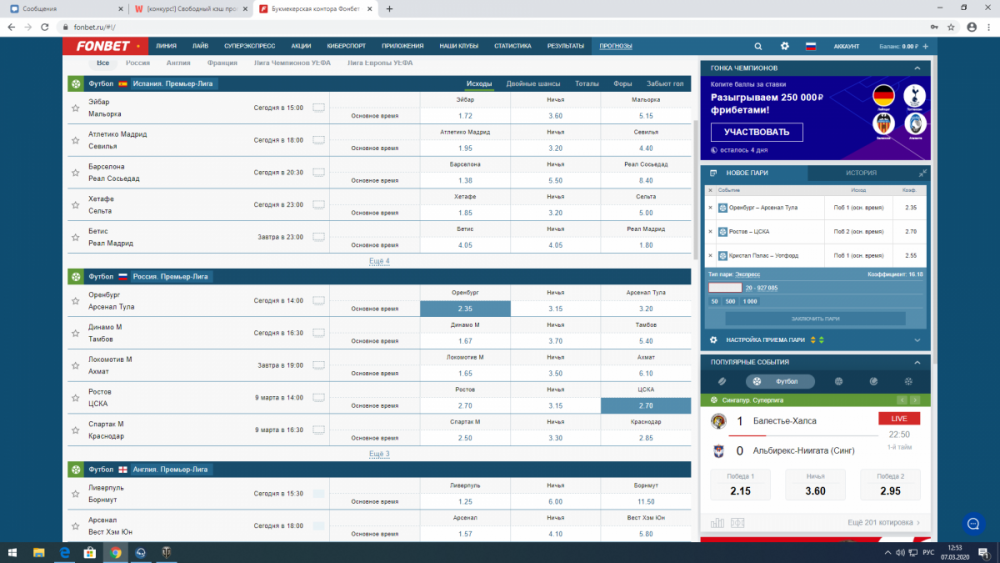Add Ливерпуль – Борнмут match to favorites

pyautogui.click(x=75, y=494)
